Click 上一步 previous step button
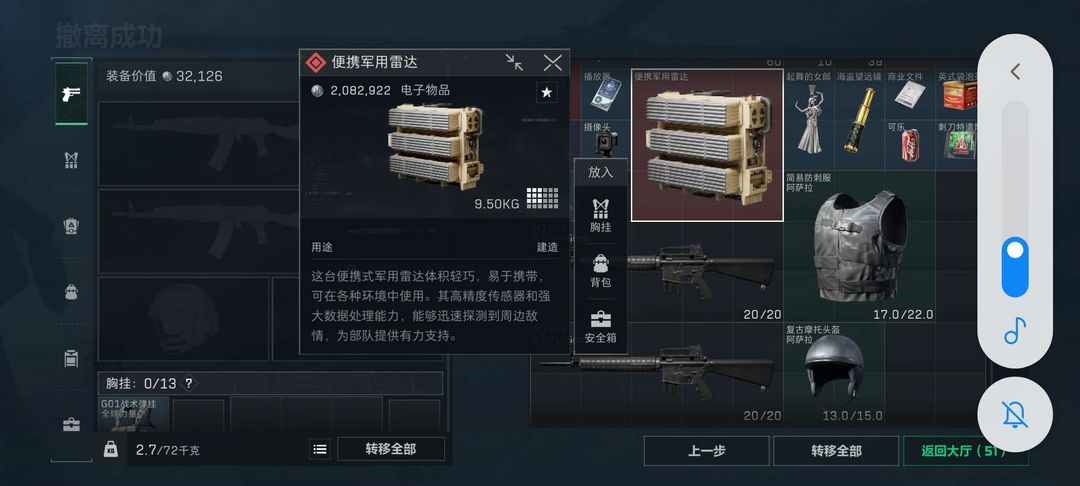 tap(707, 451)
